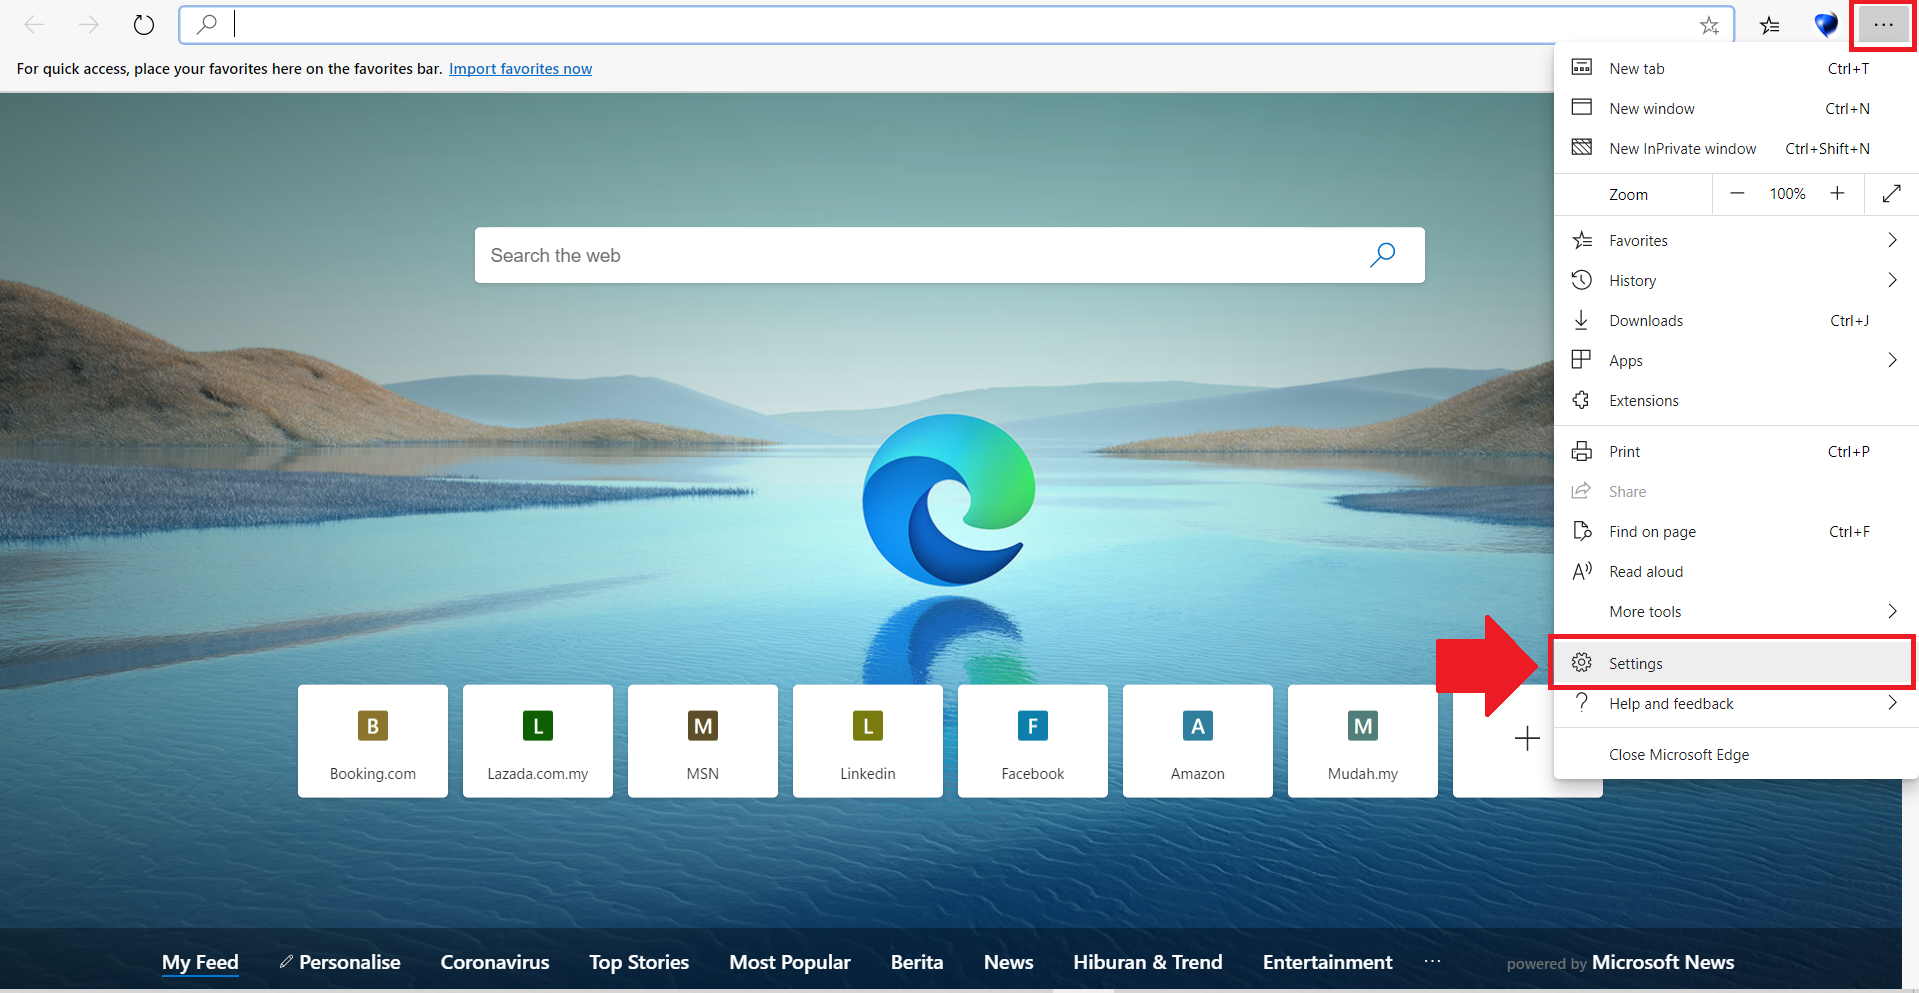Decrease zoom with the minus button
1919x993 pixels.
click(x=1737, y=194)
